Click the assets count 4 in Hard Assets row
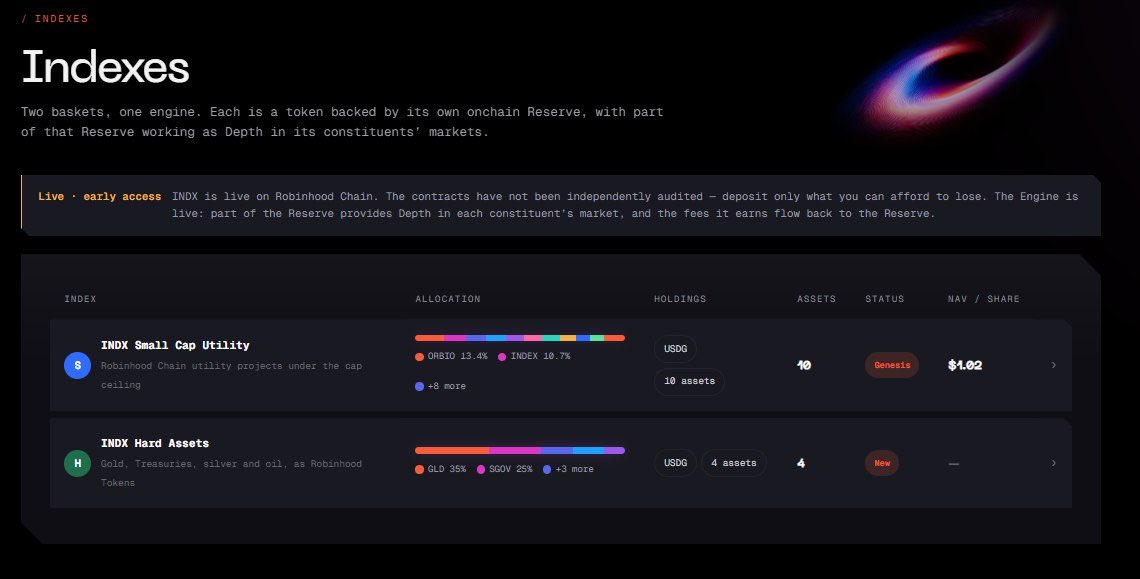 point(800,463)
